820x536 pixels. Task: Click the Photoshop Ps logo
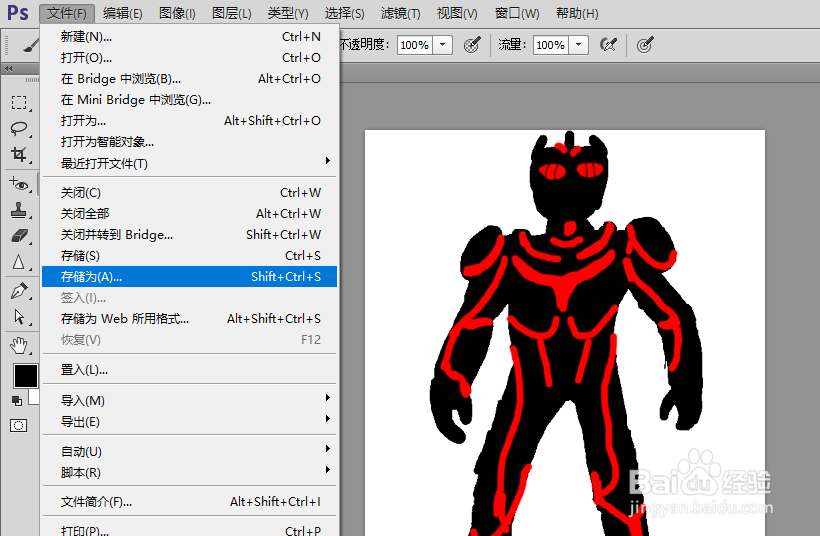click(17, 12)
